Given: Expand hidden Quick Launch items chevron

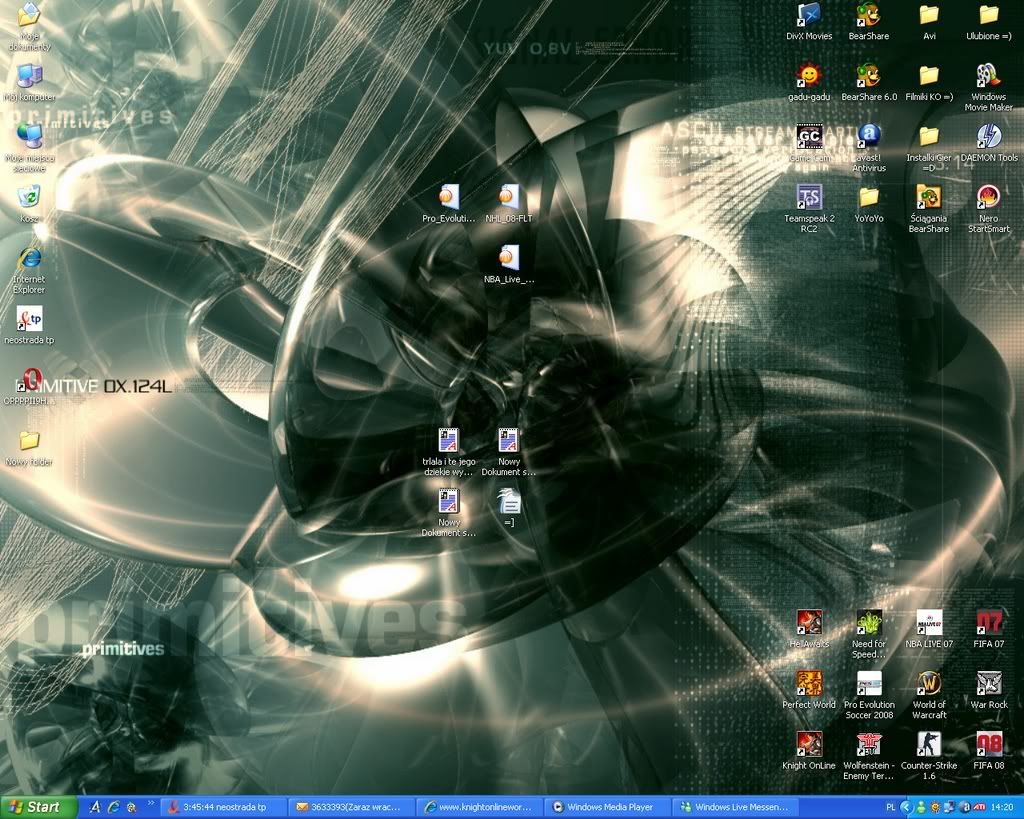Looking at the screenshot, I should click(x=151, y=803).
